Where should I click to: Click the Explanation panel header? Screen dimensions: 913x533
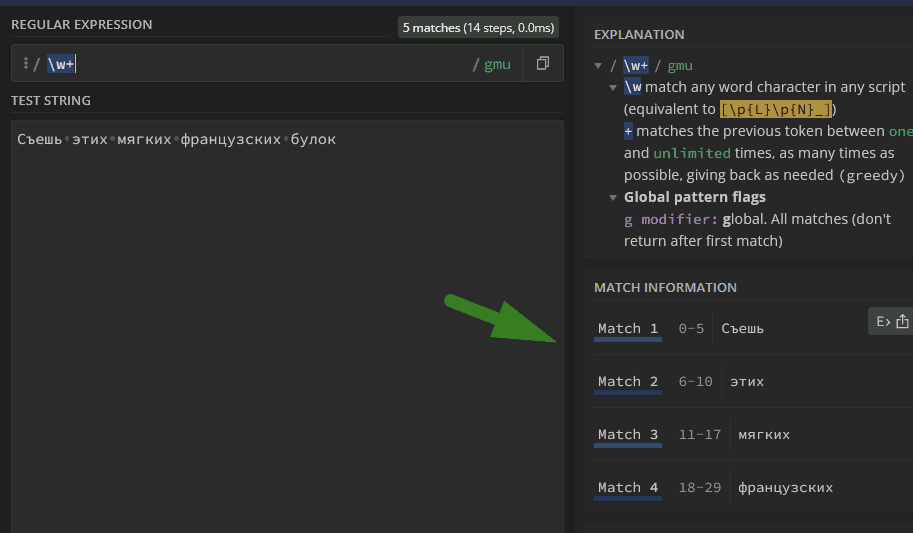pos(639,35)
